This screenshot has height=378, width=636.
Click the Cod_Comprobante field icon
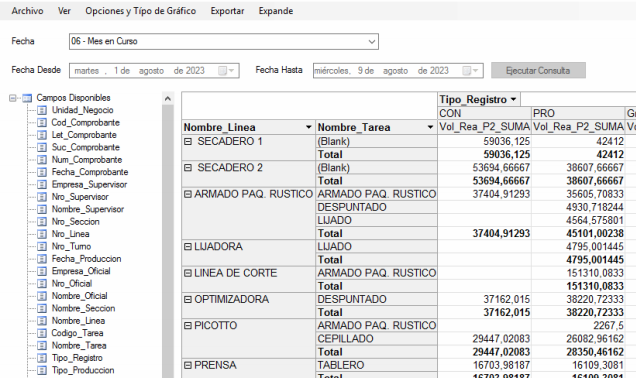pos(42,122)
